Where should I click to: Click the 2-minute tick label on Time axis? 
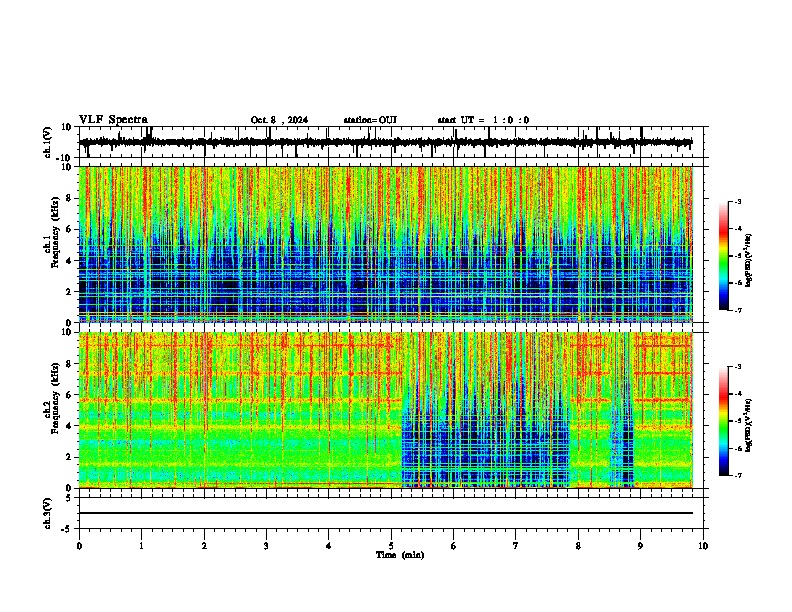[x=204, y=546]
